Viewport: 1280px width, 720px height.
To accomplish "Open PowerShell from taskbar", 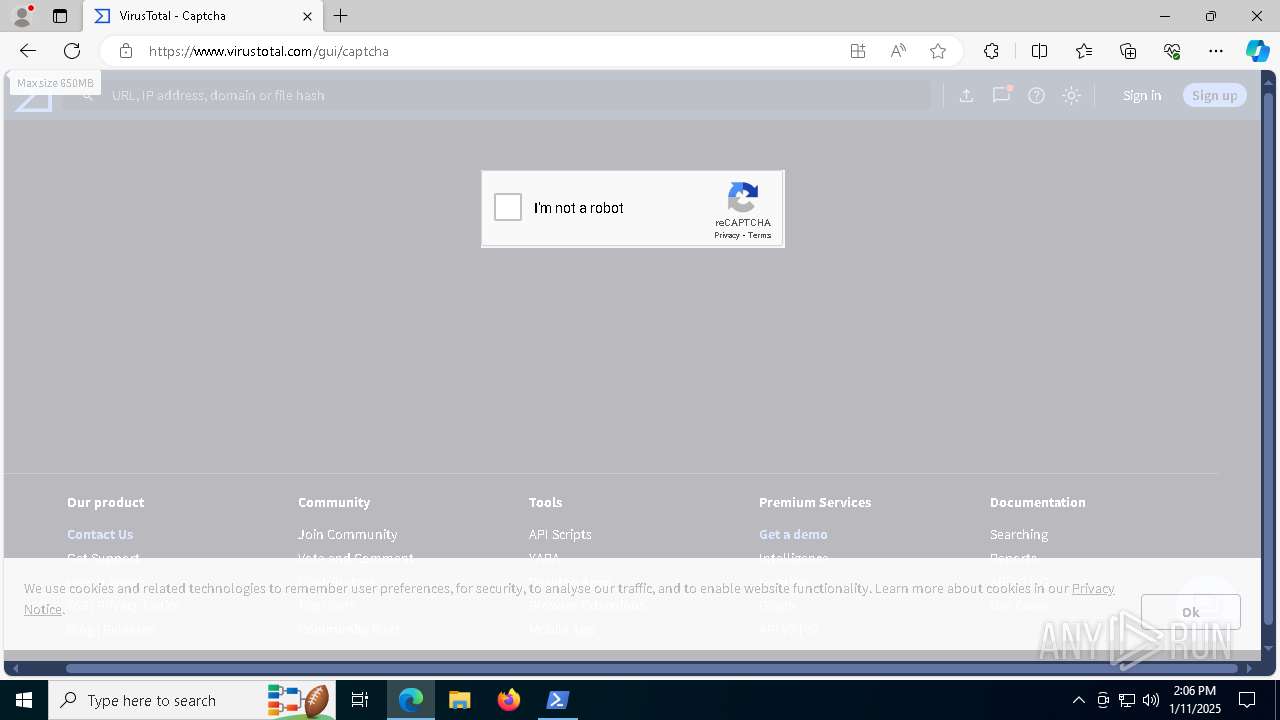I will (558, 700).
